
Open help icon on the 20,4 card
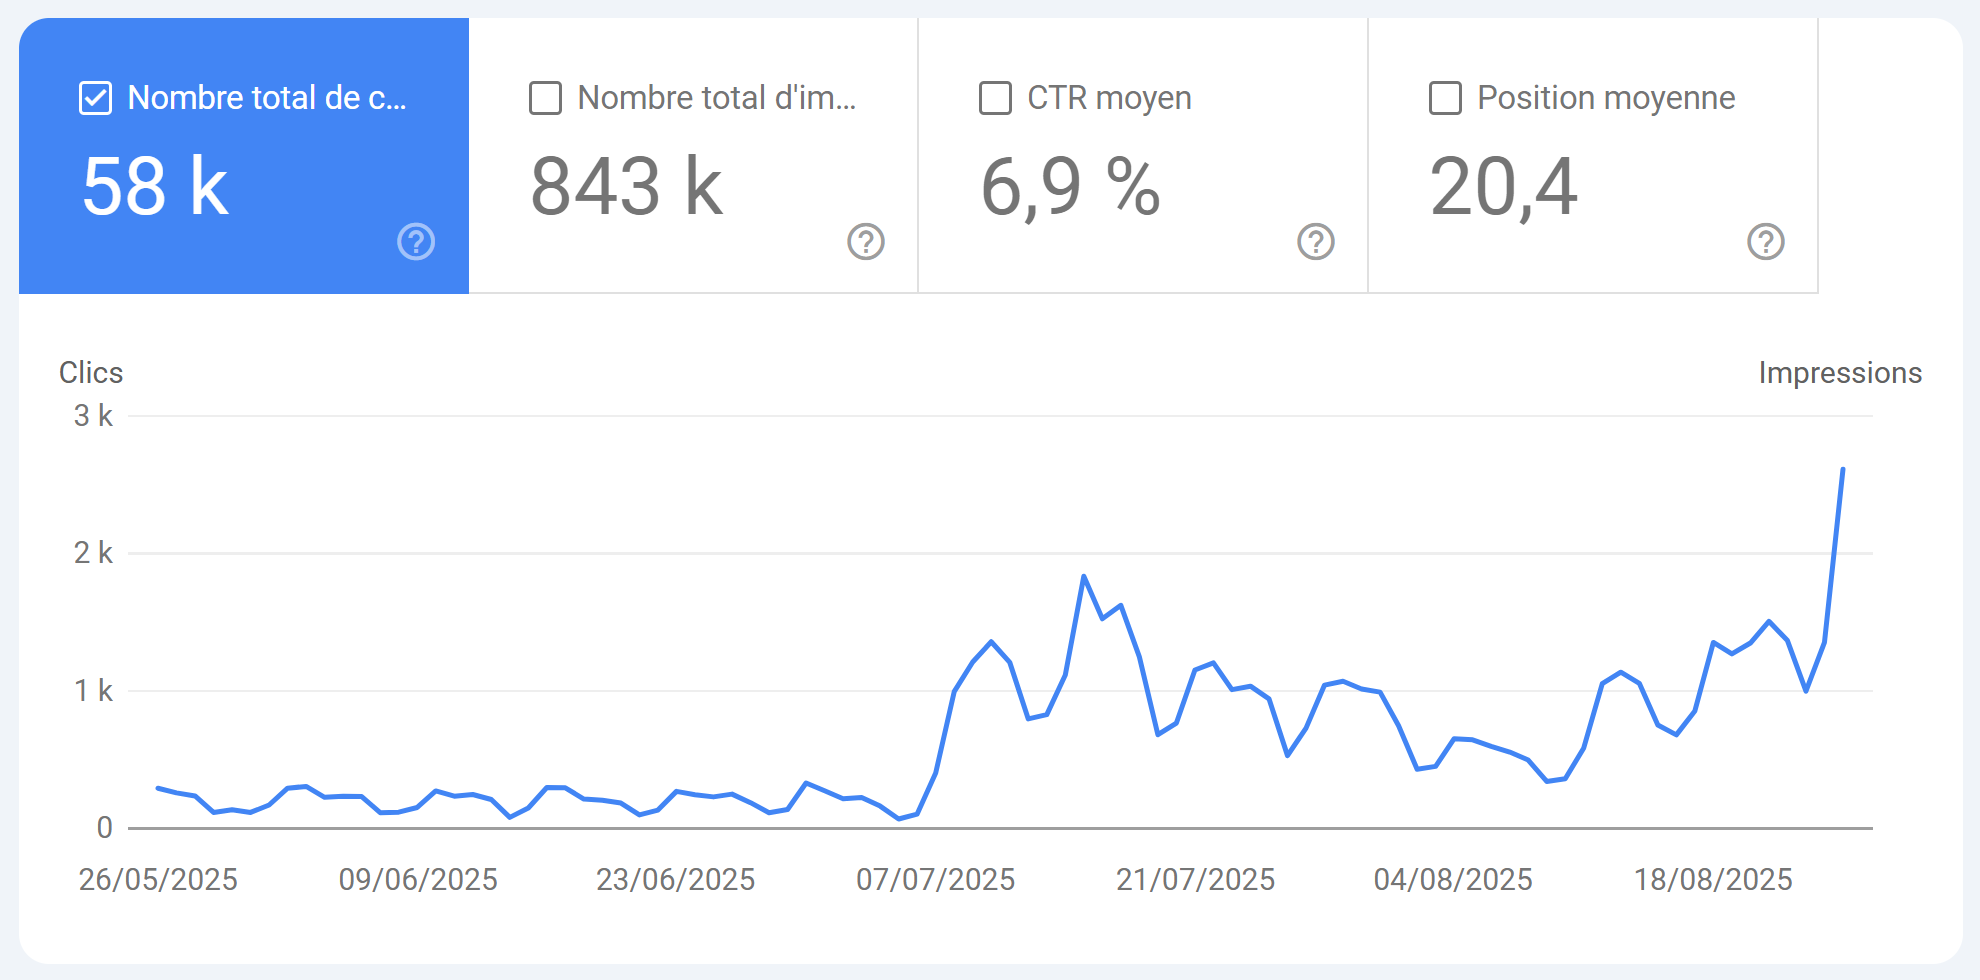pyautogui.click(x=1766, y=241)
